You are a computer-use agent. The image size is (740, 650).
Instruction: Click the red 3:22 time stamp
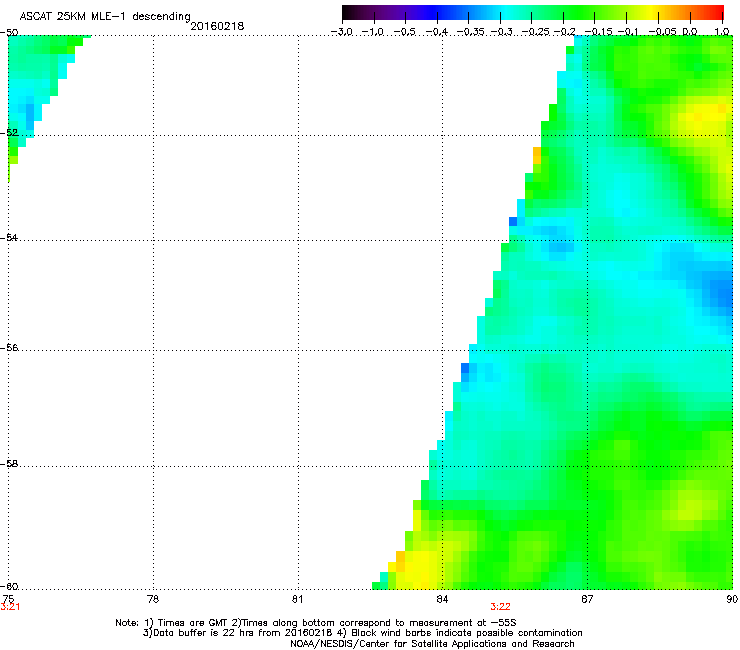(x=500, y=607)
